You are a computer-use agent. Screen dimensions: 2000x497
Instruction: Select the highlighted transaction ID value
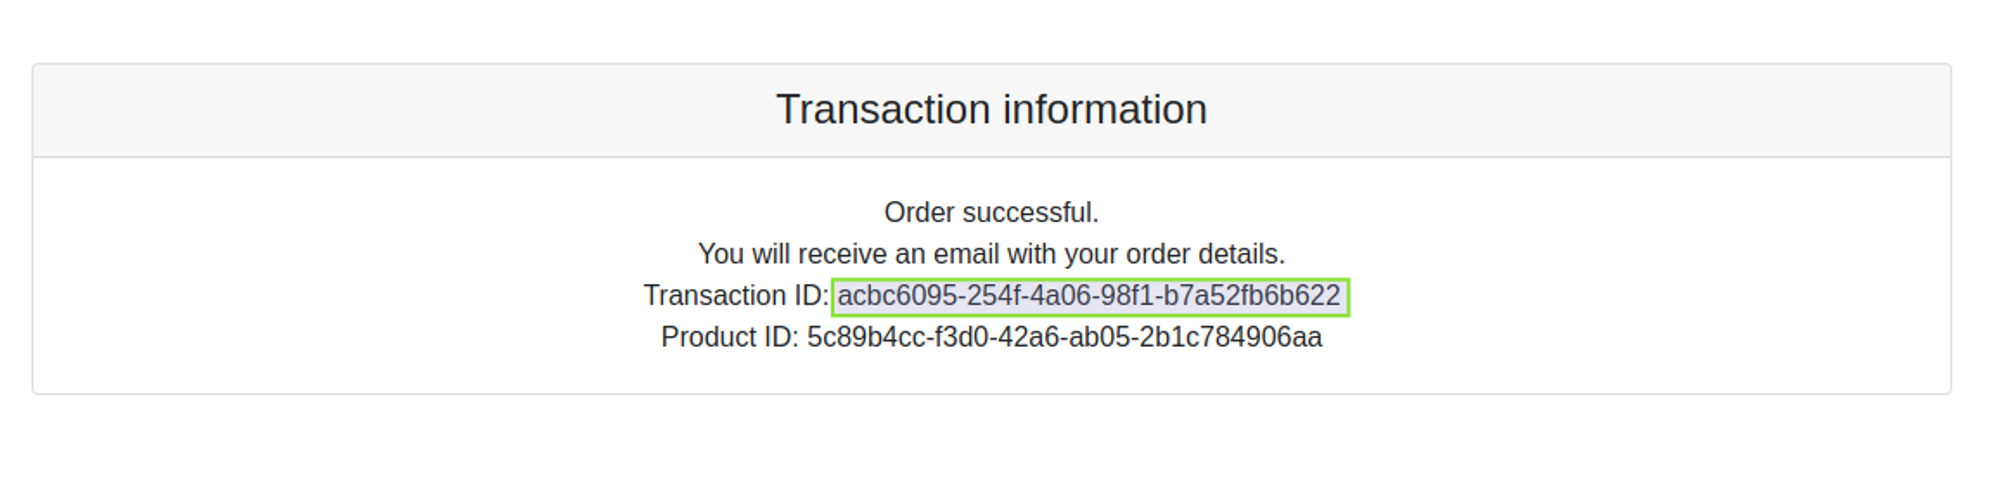1089,296
